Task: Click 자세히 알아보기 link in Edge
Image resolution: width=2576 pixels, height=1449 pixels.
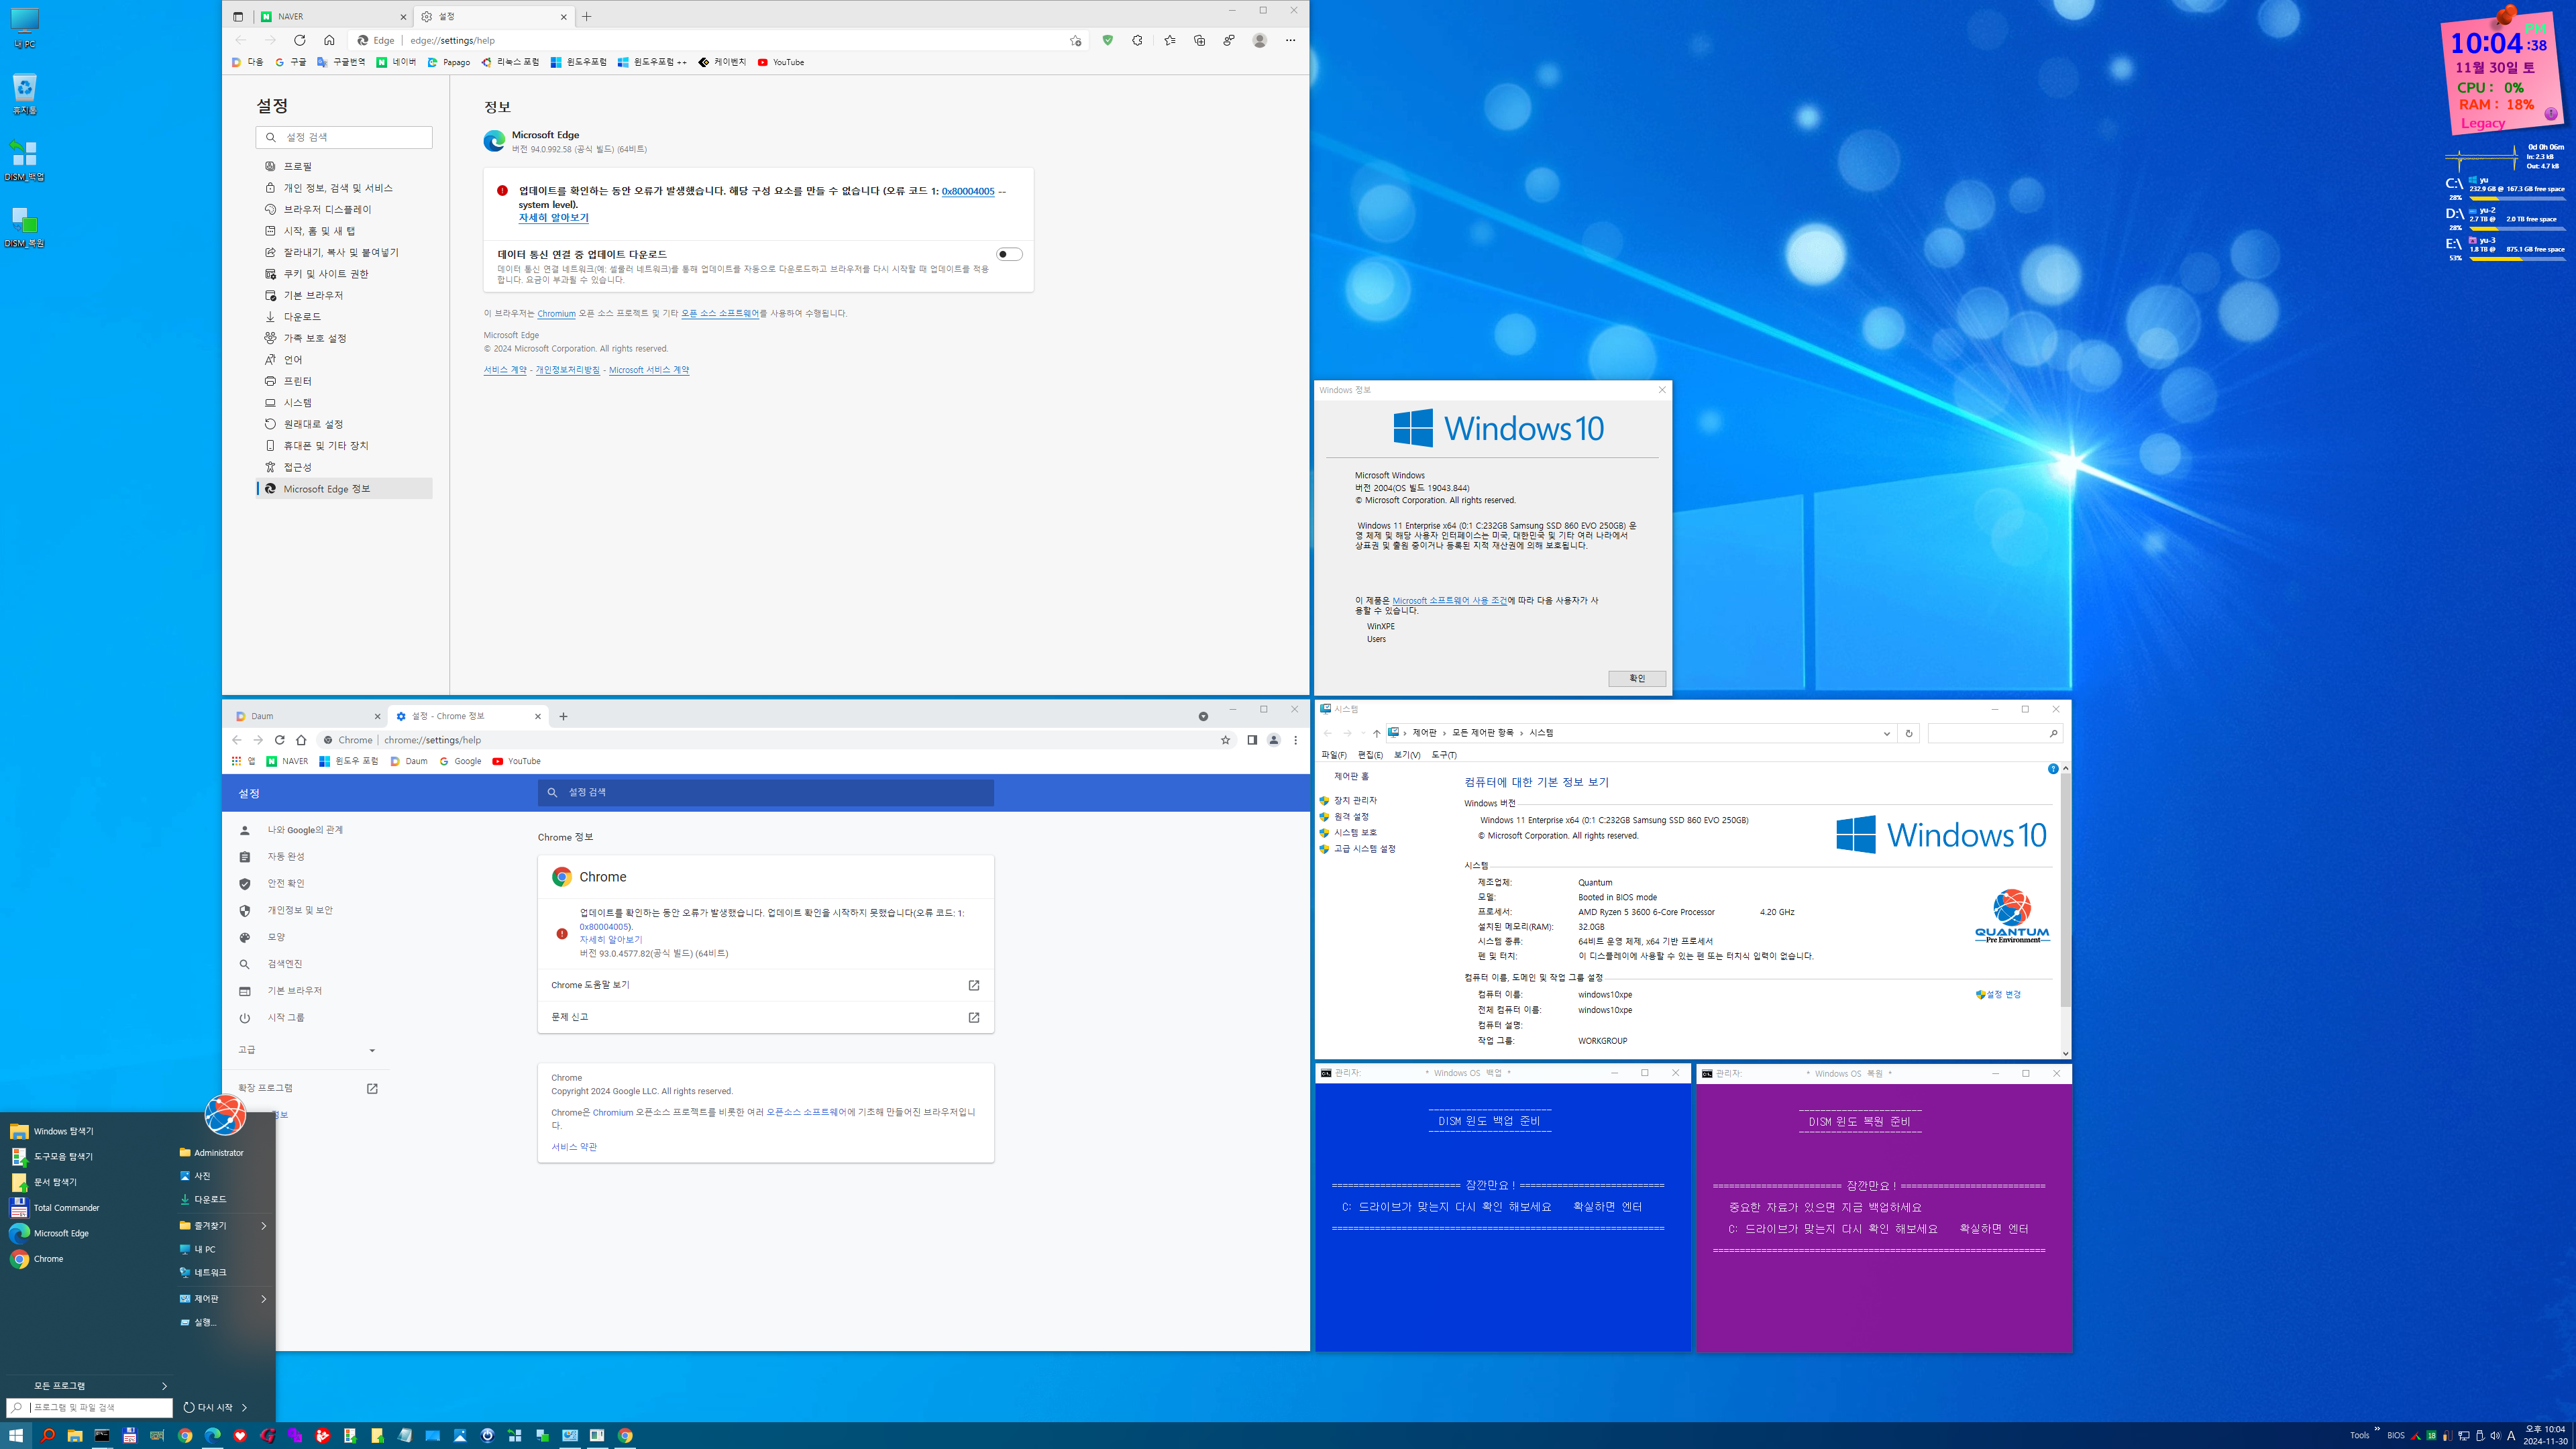Action: pos(553,217)
